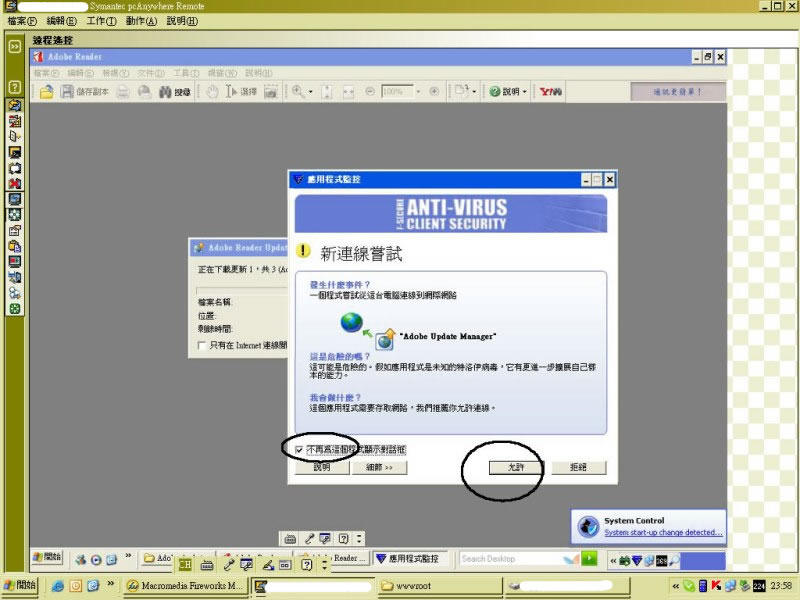Open pcAnywhere 說明(H) menu

pyautogui.click(x=182, y=21)
